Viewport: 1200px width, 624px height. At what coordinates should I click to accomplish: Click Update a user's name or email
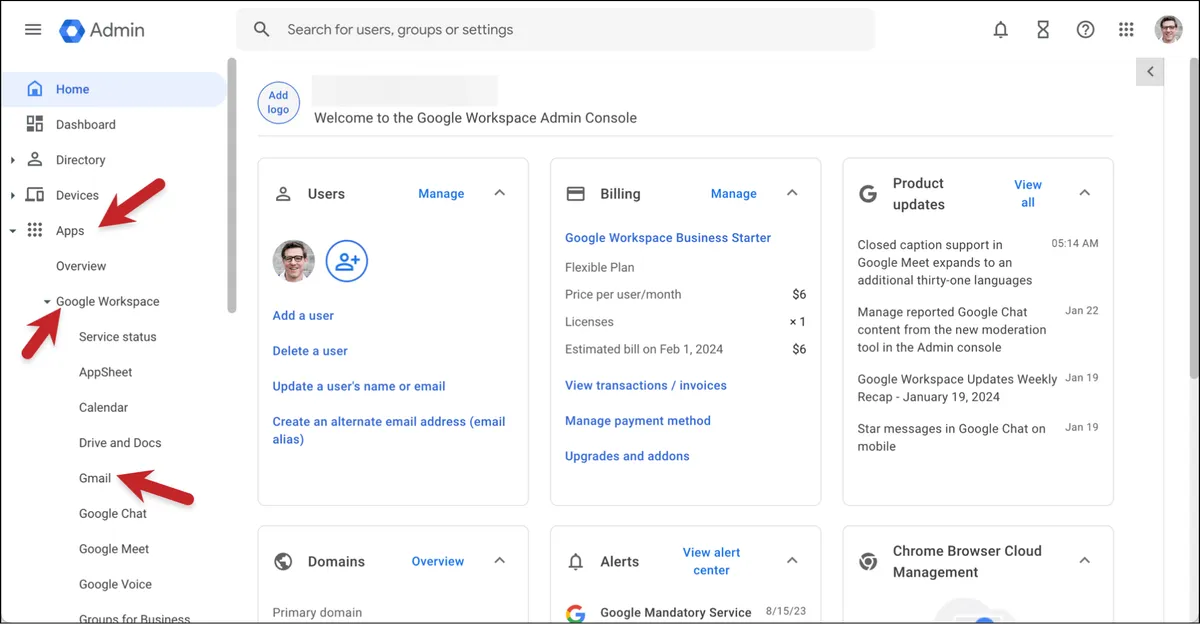[359, 386]
